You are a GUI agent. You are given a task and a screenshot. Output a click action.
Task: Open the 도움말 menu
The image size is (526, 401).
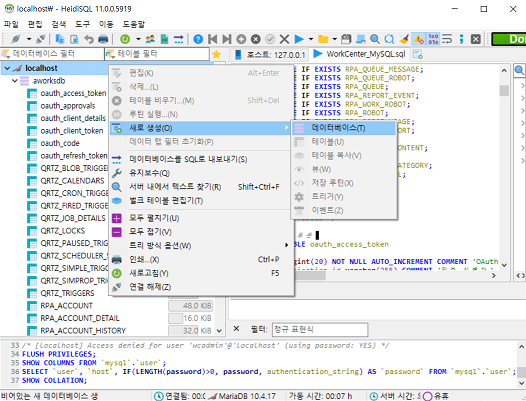coord(134,24)
